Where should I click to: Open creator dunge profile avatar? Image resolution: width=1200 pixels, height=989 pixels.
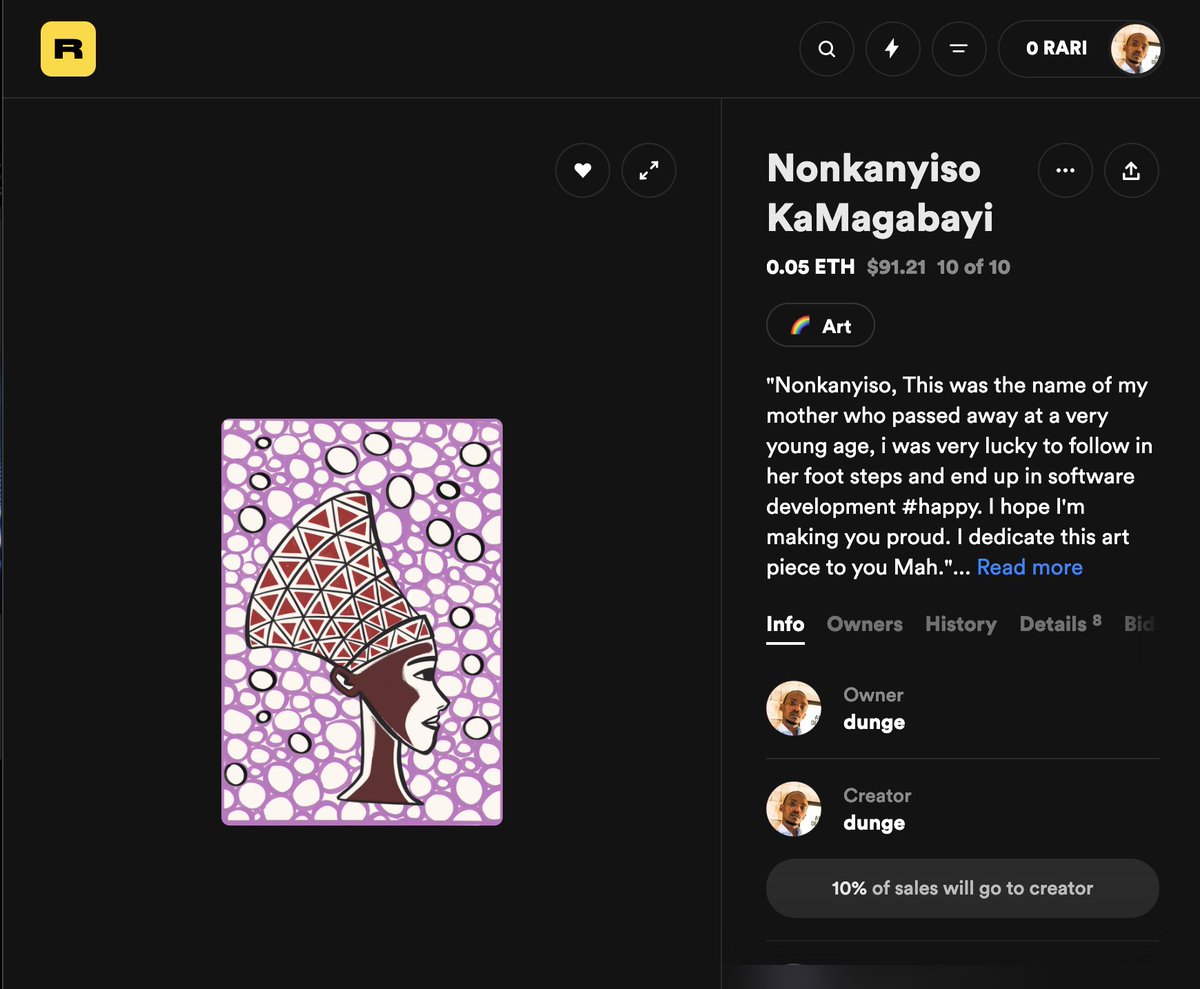pyautogui.click(x=794, y=809)
